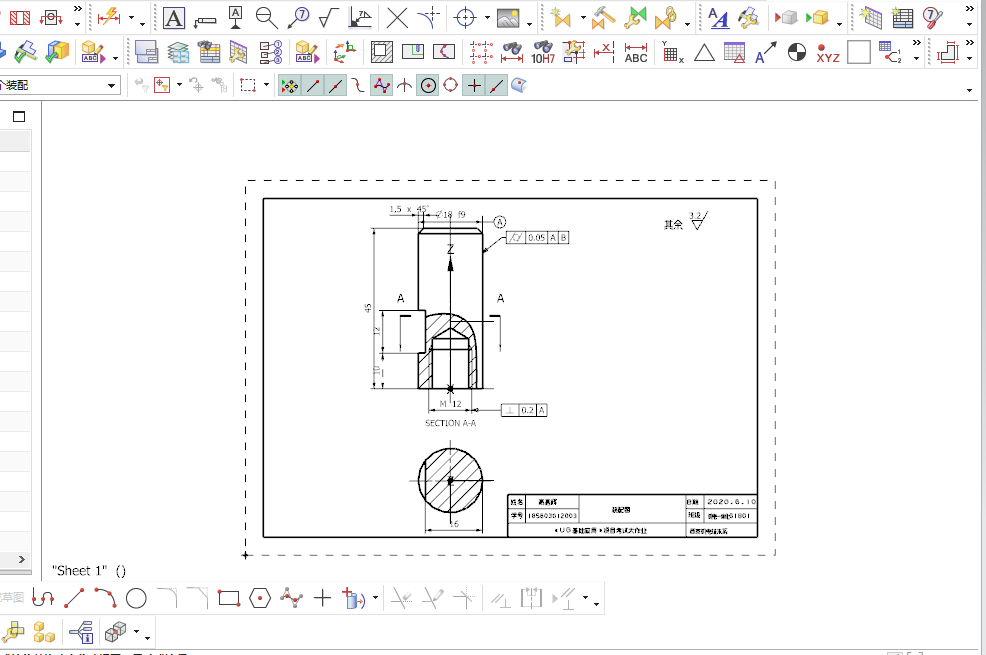Click the Edit Text AA icon

718,18
